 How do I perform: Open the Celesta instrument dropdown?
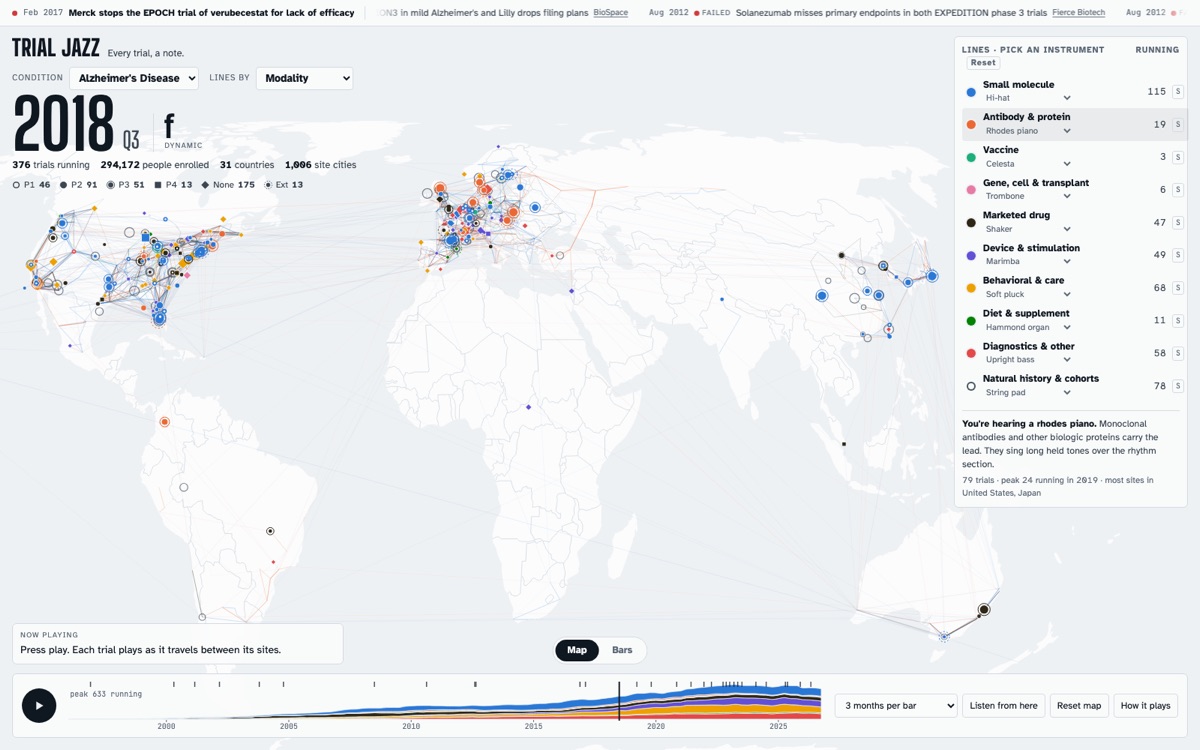tap(1028, 164)
